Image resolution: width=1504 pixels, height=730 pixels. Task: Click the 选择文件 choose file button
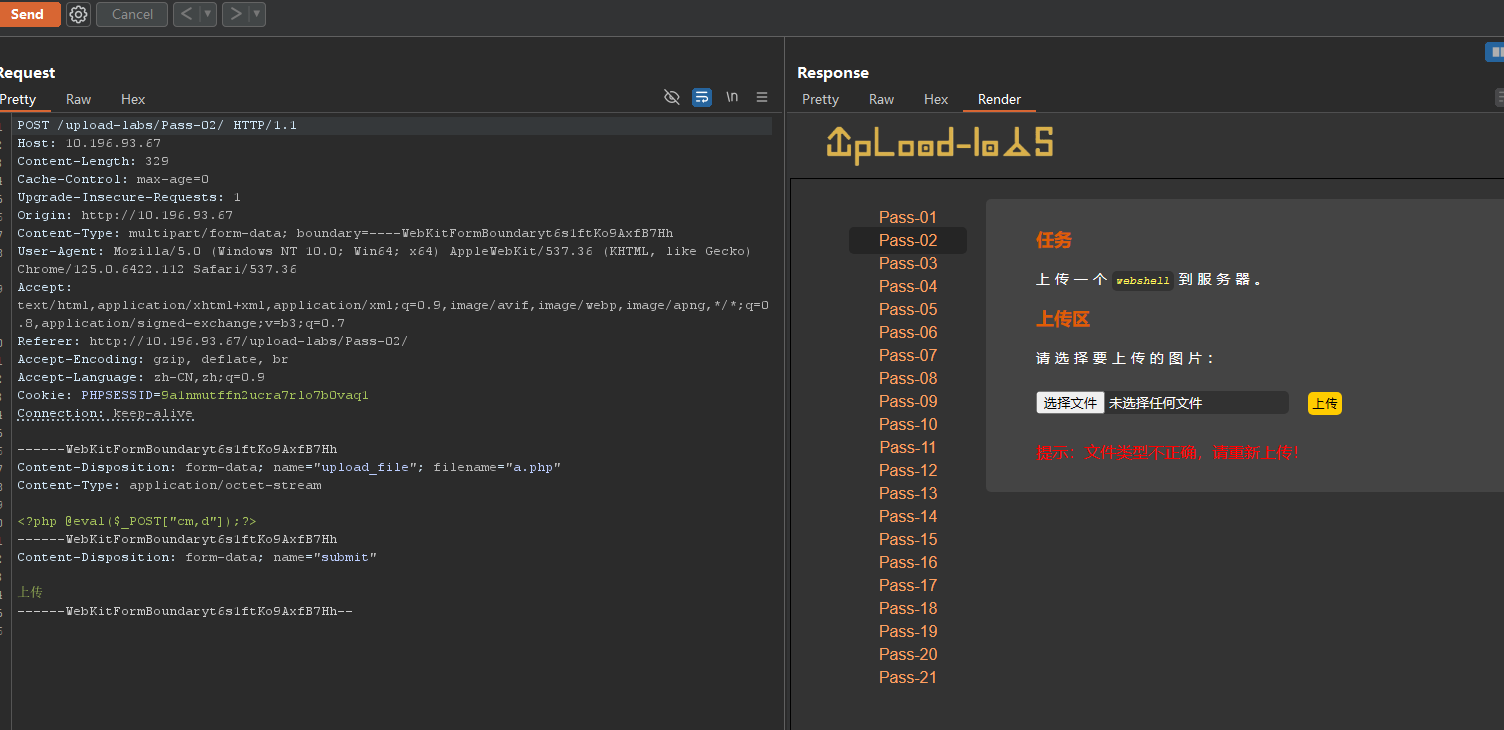point(1070,403)
